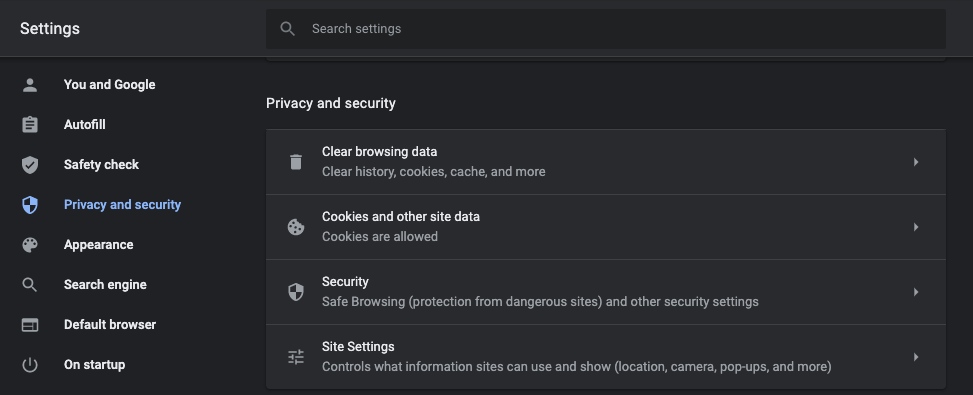
Task: Expand the Clear browsing data arrow
Action: coord(916,162)
